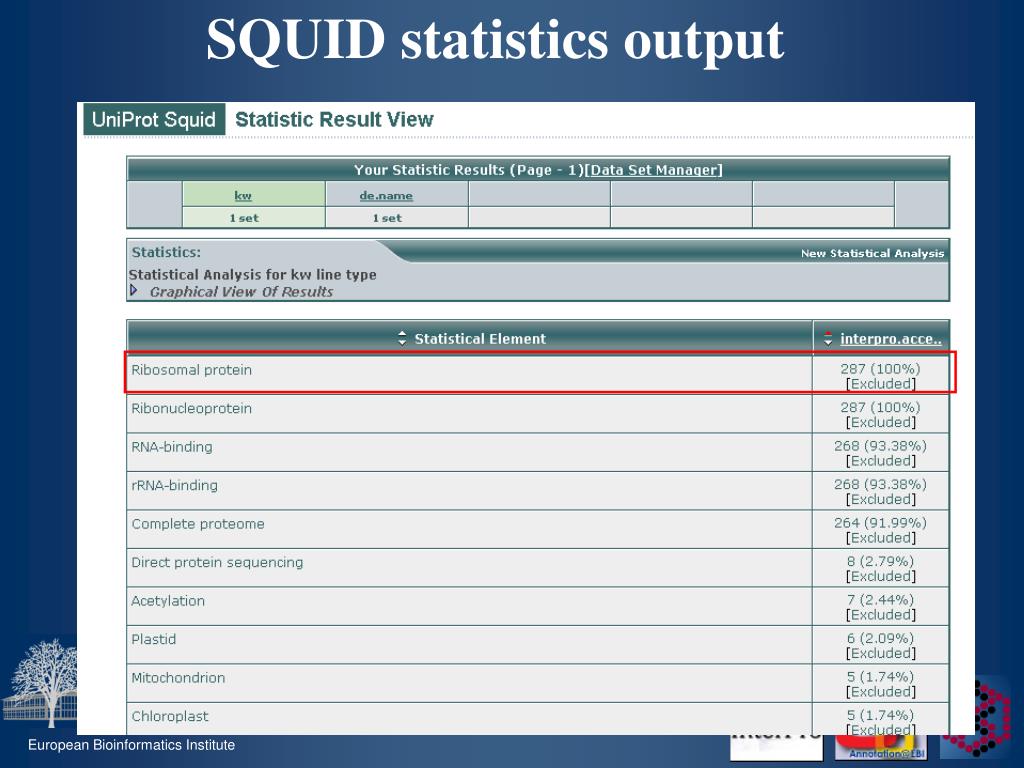The width and height of the screenshot is (1024, 768).
Task: Toggle Excluded for Complete proteome
Action: [881, 538]
